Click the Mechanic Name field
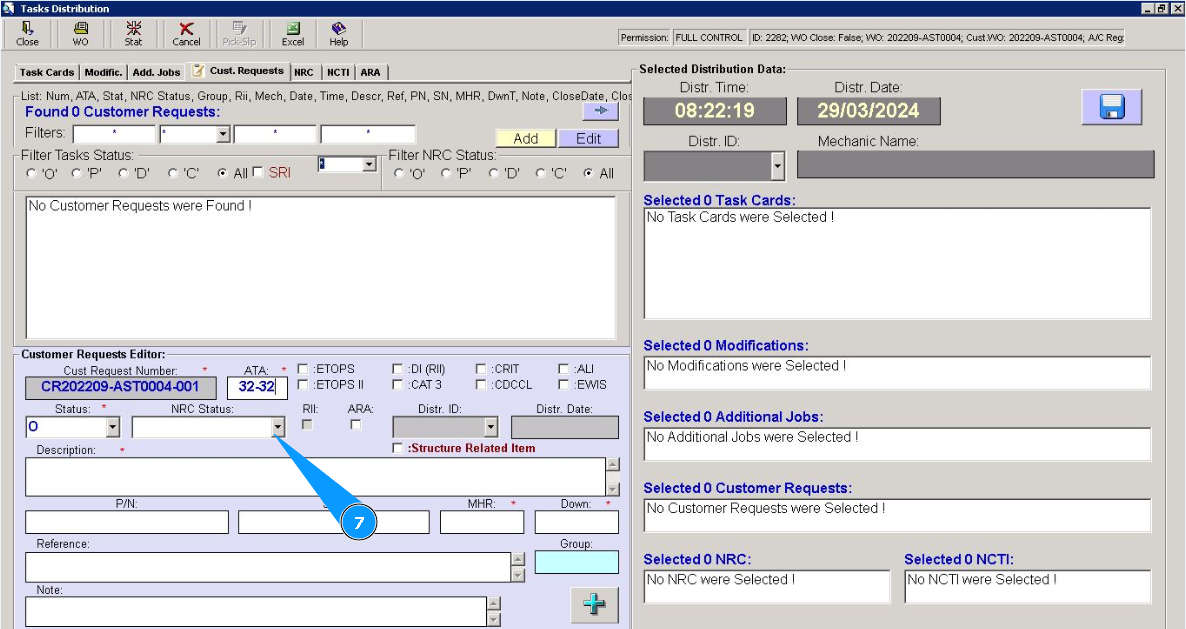 pyautogui.click(x=976, y=165)
